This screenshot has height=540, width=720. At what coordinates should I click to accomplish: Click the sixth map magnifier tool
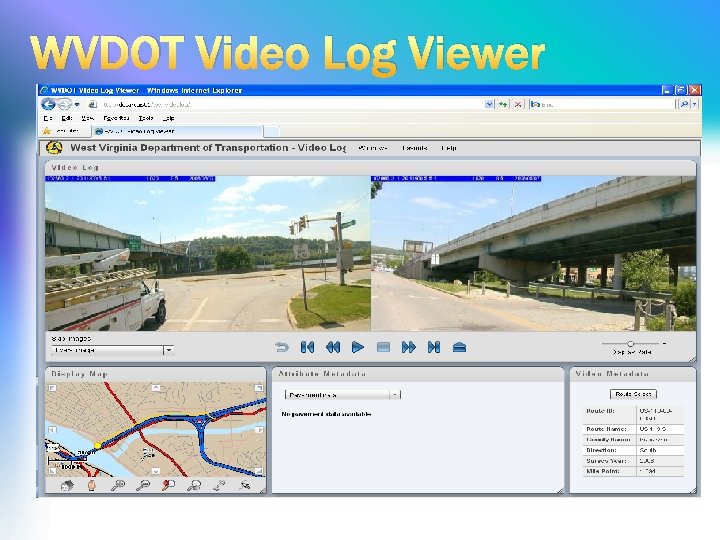pos(194,485)
